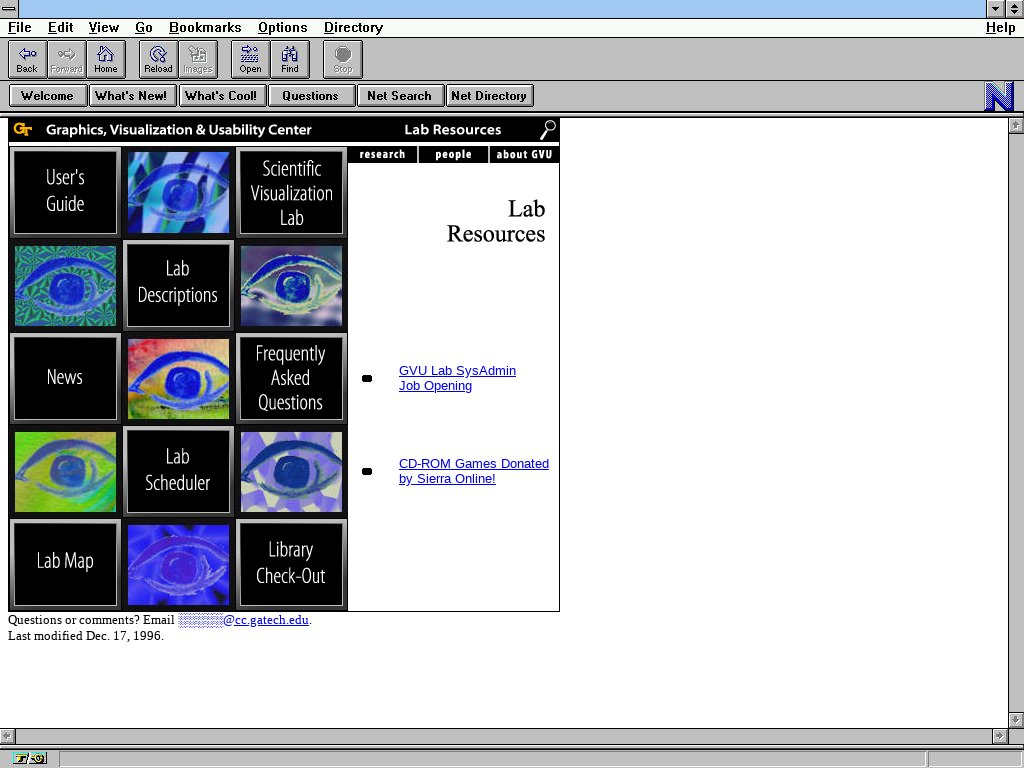Click the Netscape N logo
This screenshot has height=768, width=1024.
click(x=999, y=96)
